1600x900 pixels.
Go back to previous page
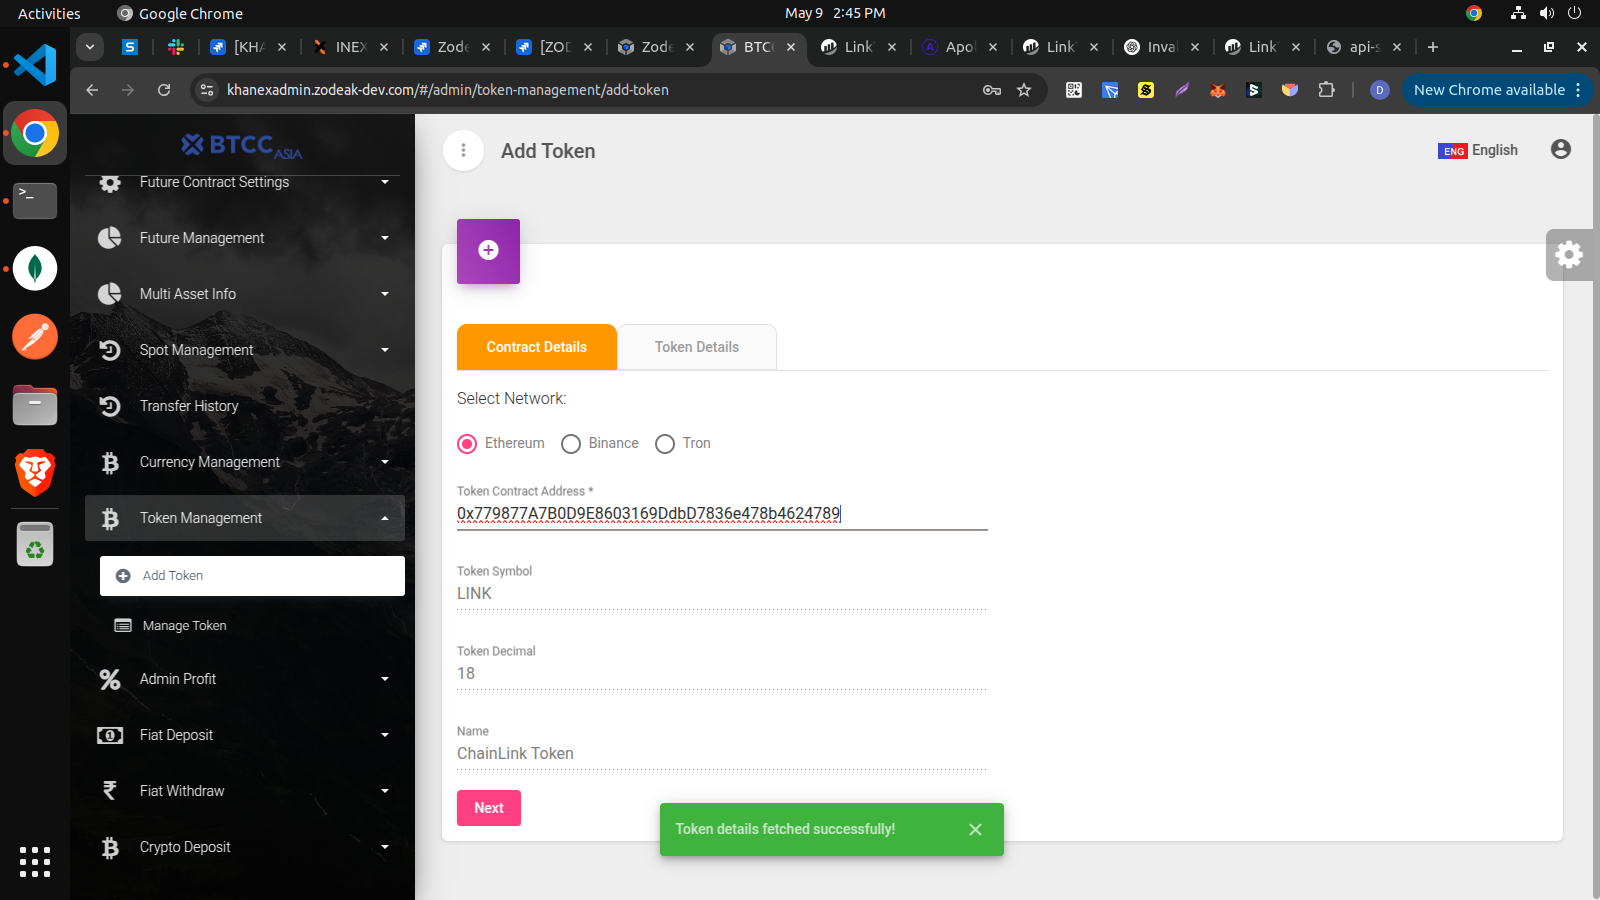point(92,90)
